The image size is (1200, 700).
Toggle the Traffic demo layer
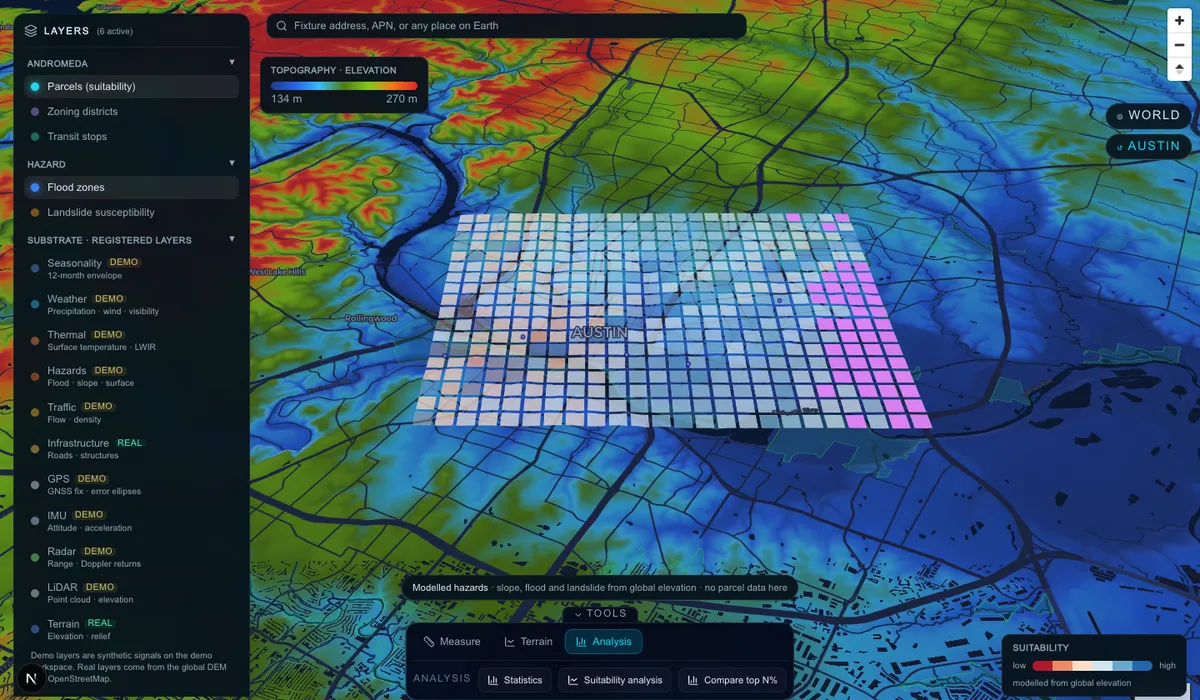131,413
